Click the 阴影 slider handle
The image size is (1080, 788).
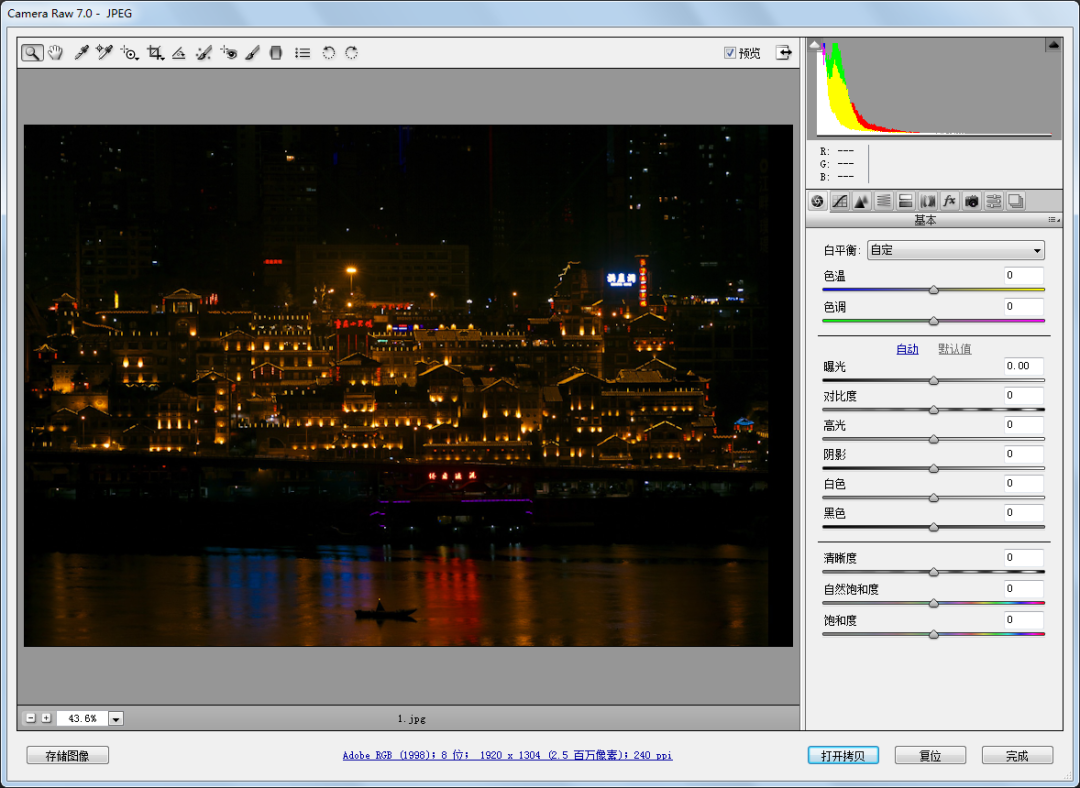click(933, 468)
